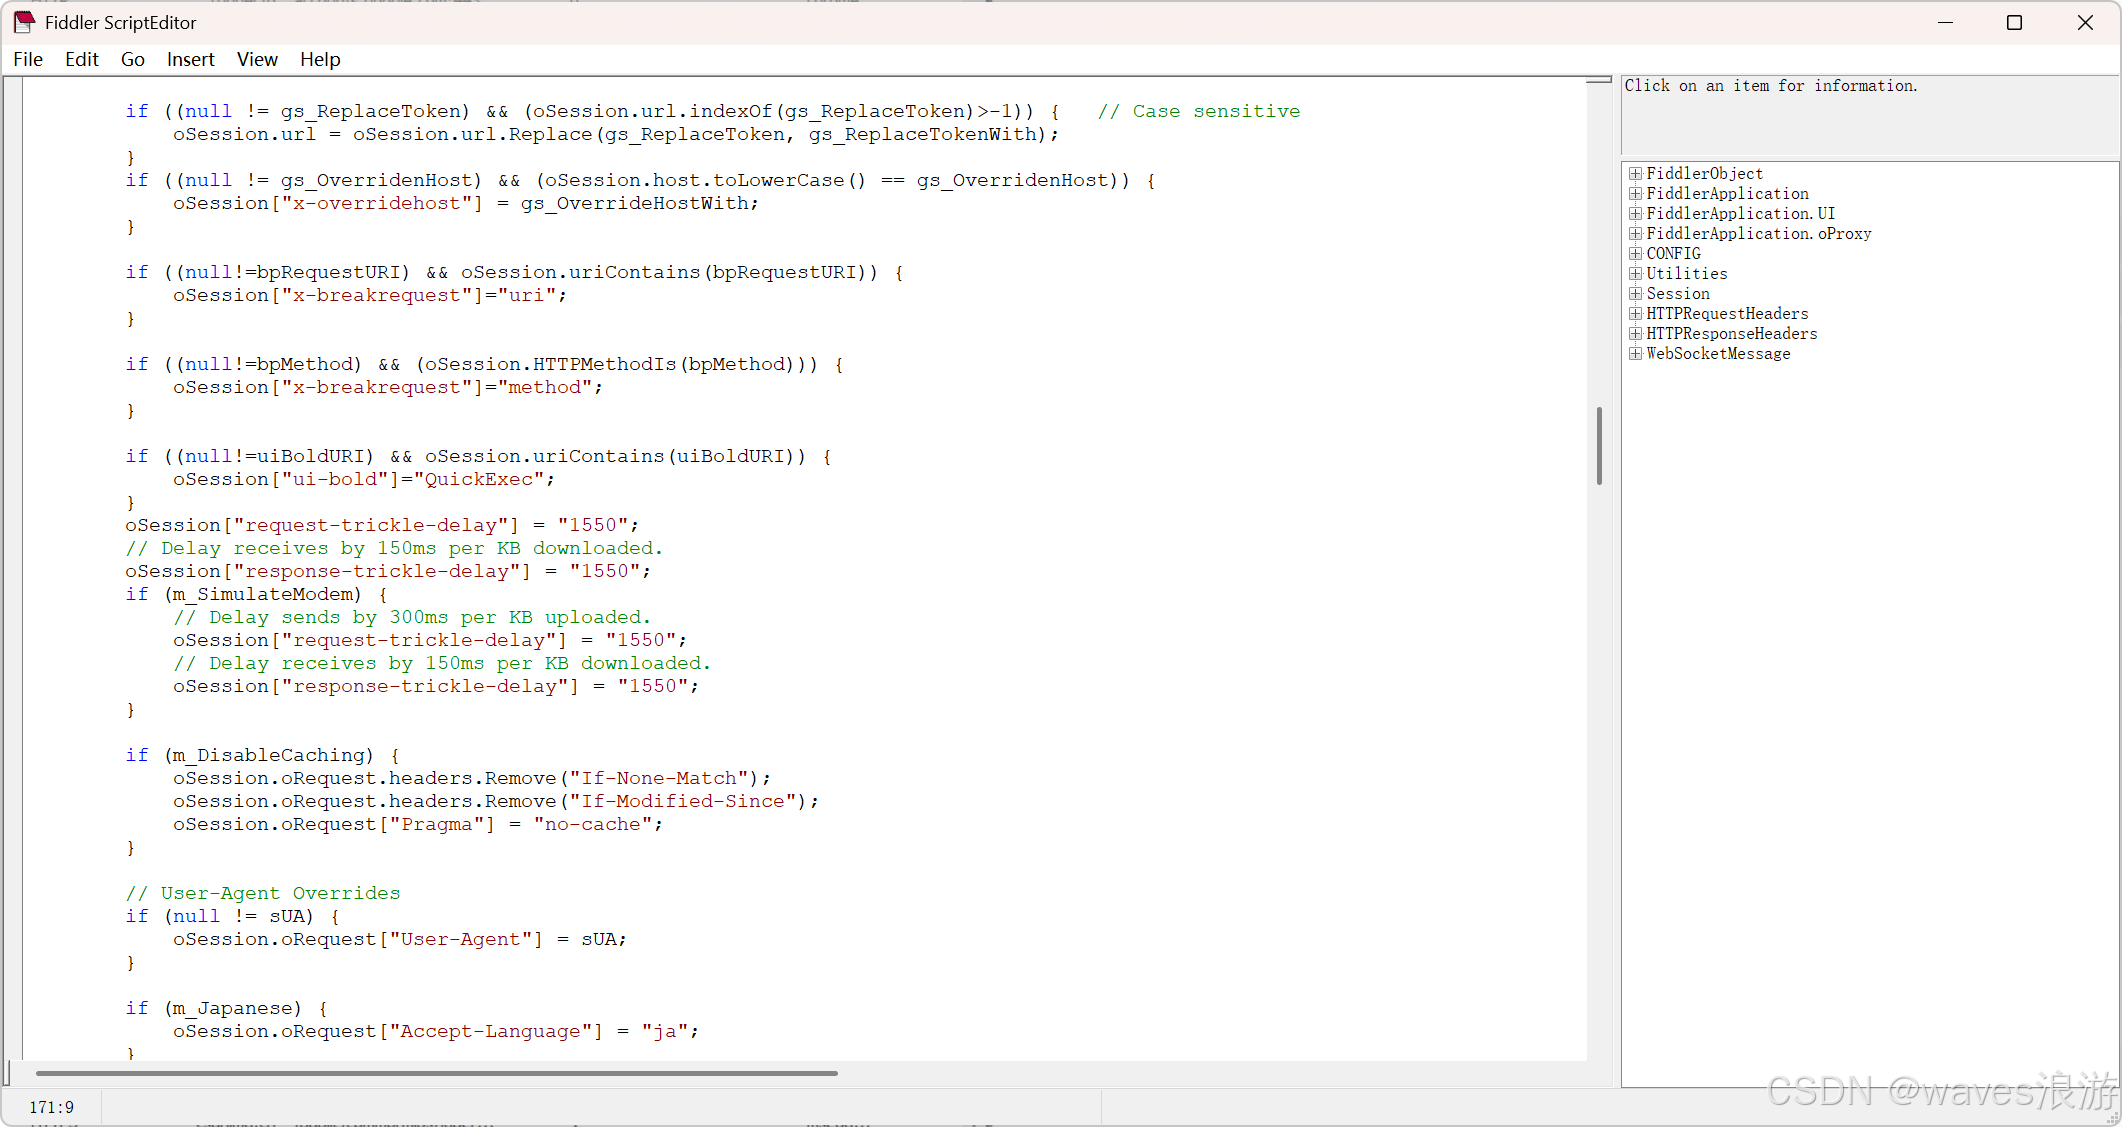Screen dimensions: 2122x1127
Task: Select the WebSocketMessage tree item label
Action: tap(1718, 354)
